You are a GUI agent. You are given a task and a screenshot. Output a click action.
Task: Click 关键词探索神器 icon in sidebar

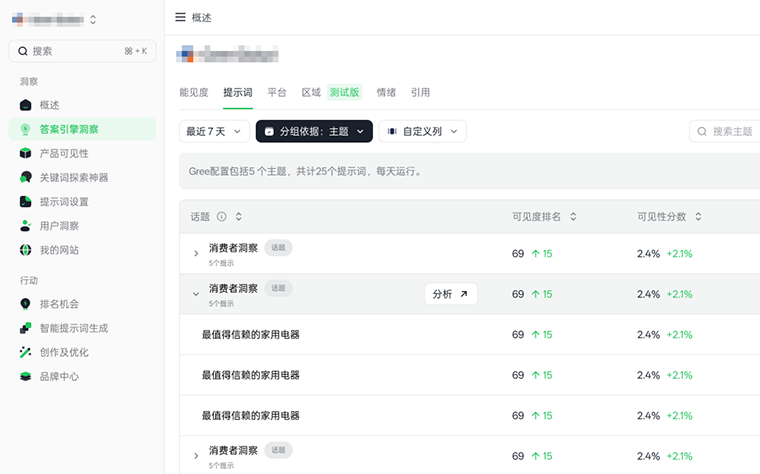[26, 177]
